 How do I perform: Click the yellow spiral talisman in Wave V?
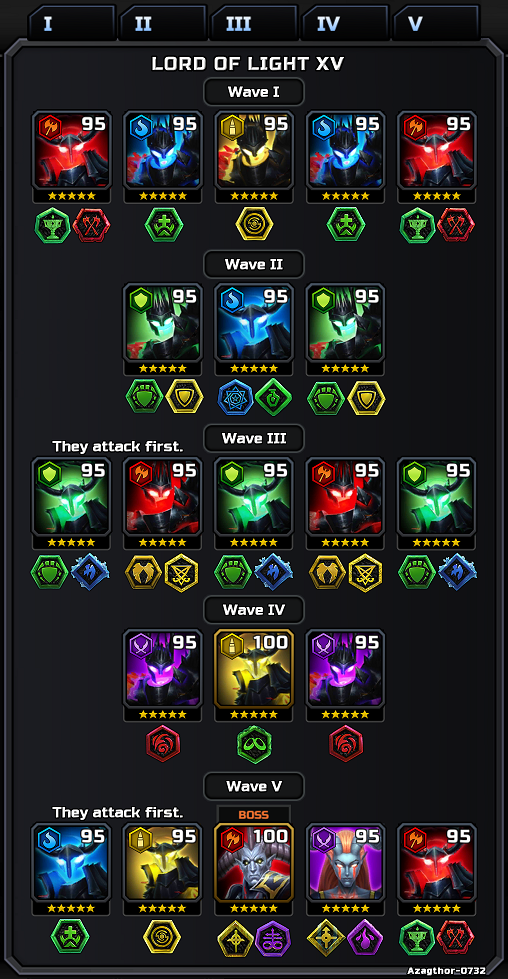tap(162, 937)
